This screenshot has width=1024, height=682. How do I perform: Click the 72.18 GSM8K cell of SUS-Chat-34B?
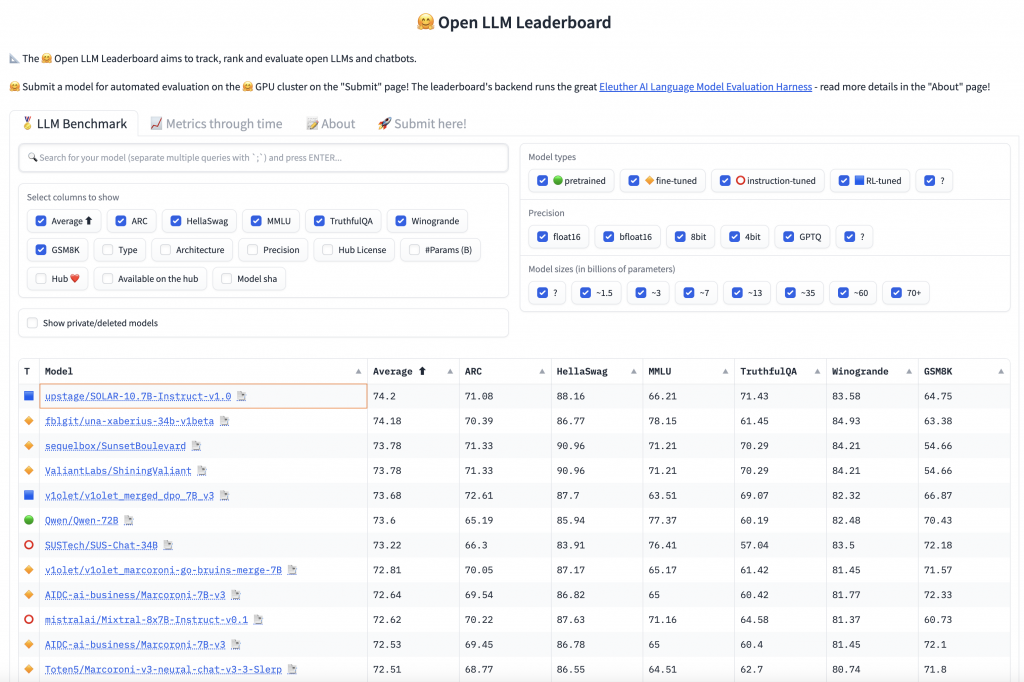pyautogui.click(x=964, y=545)
